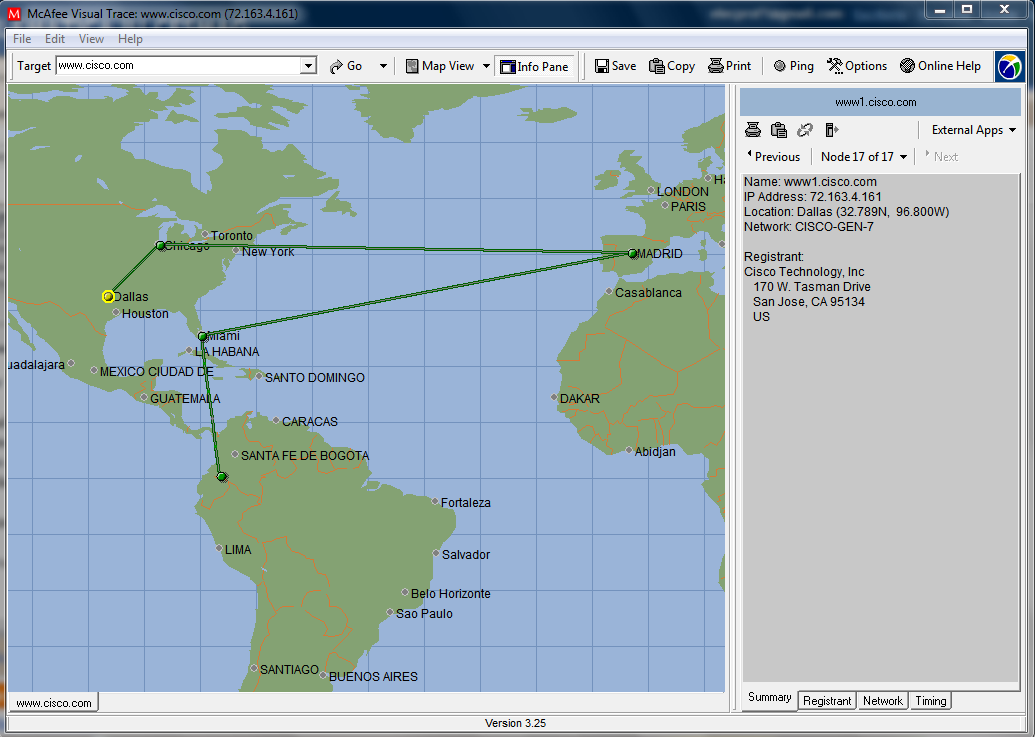Switch to the Timing tab
Image resolution: width=1035 pixels, height=737 pixels.
pos(931,701)
